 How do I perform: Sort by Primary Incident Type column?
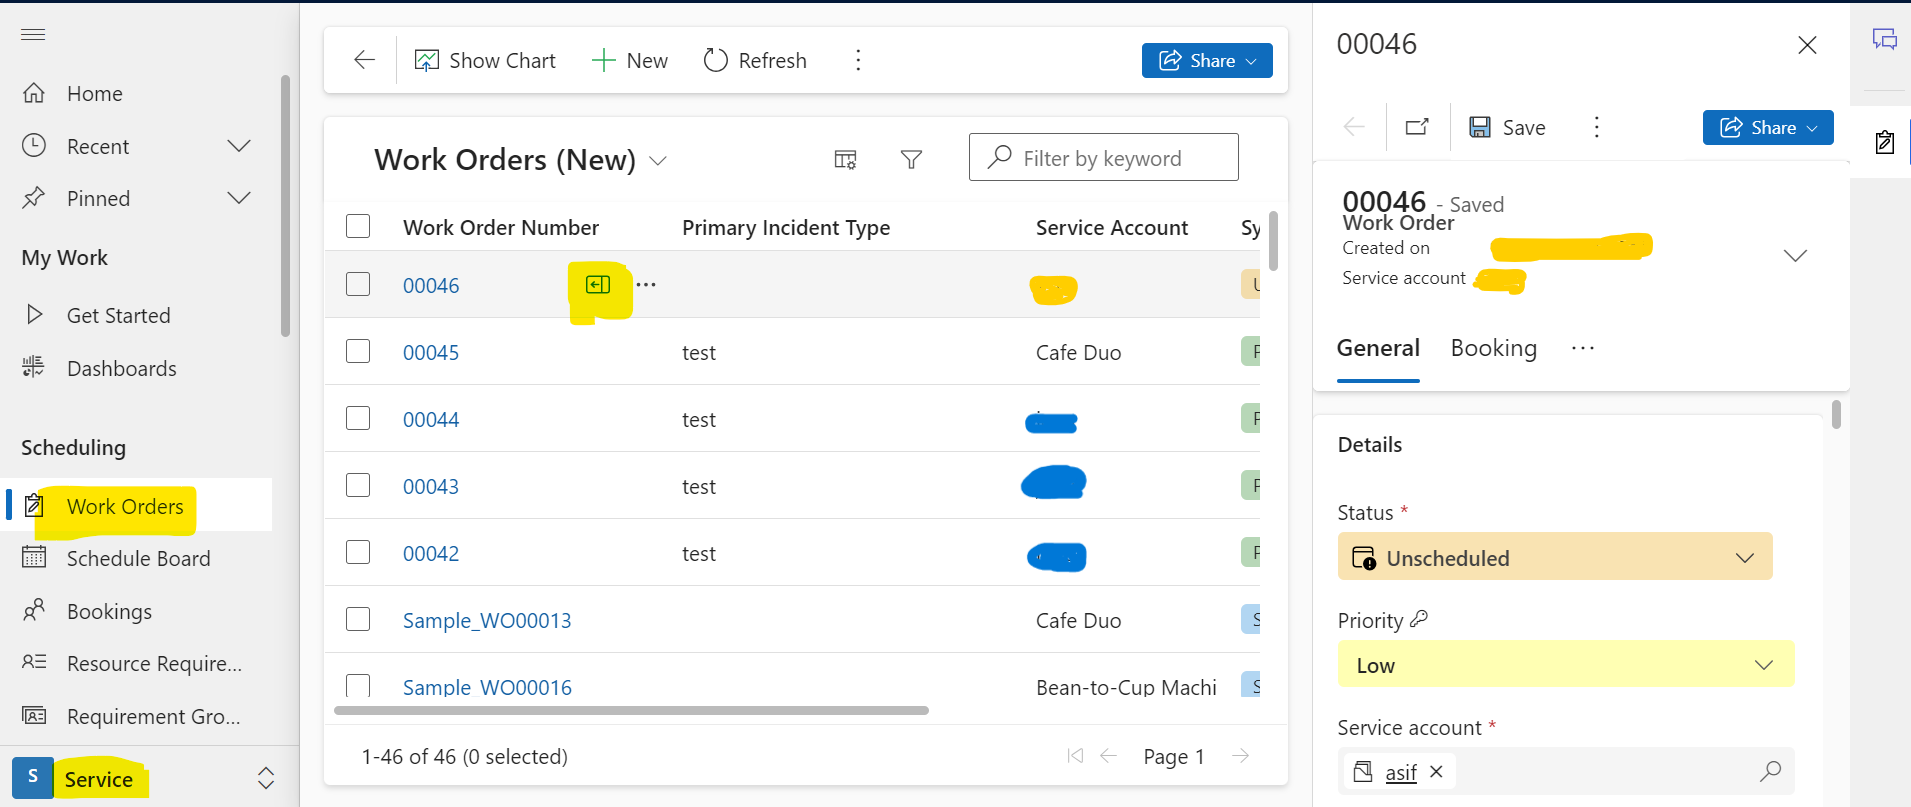pos(786,227)
